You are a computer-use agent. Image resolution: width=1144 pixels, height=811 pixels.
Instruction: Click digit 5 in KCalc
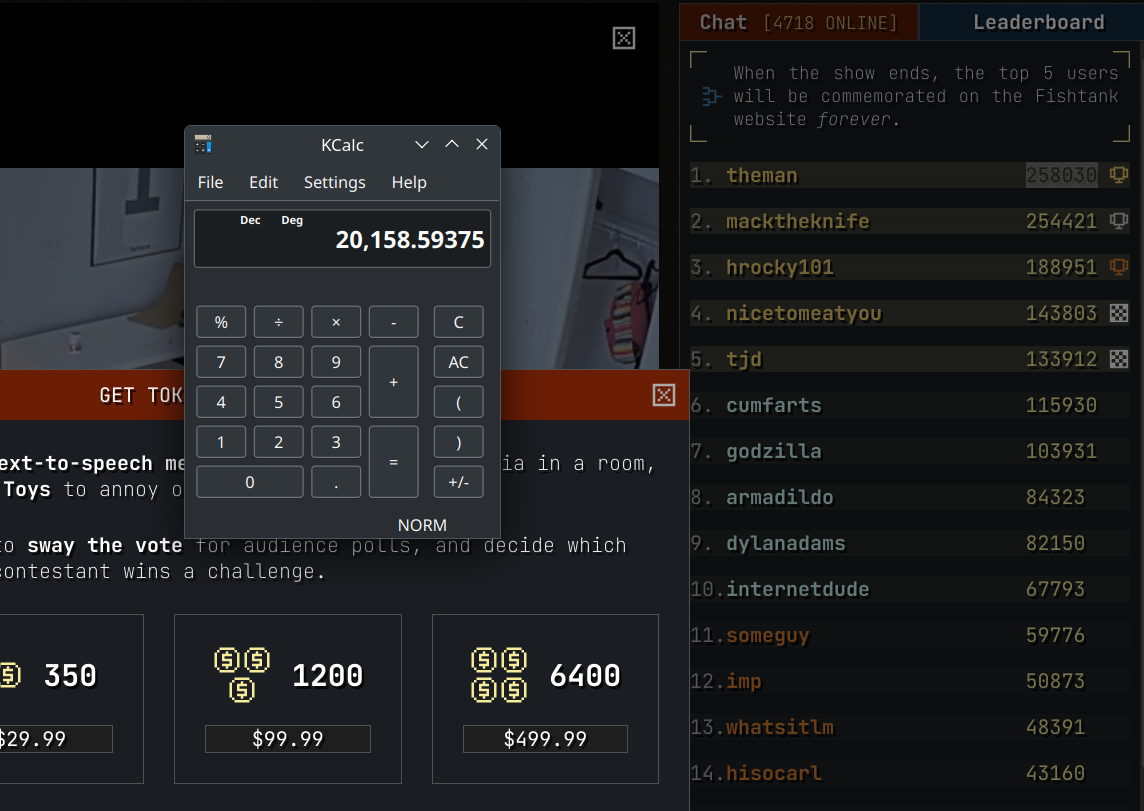(x=279, y=403)
